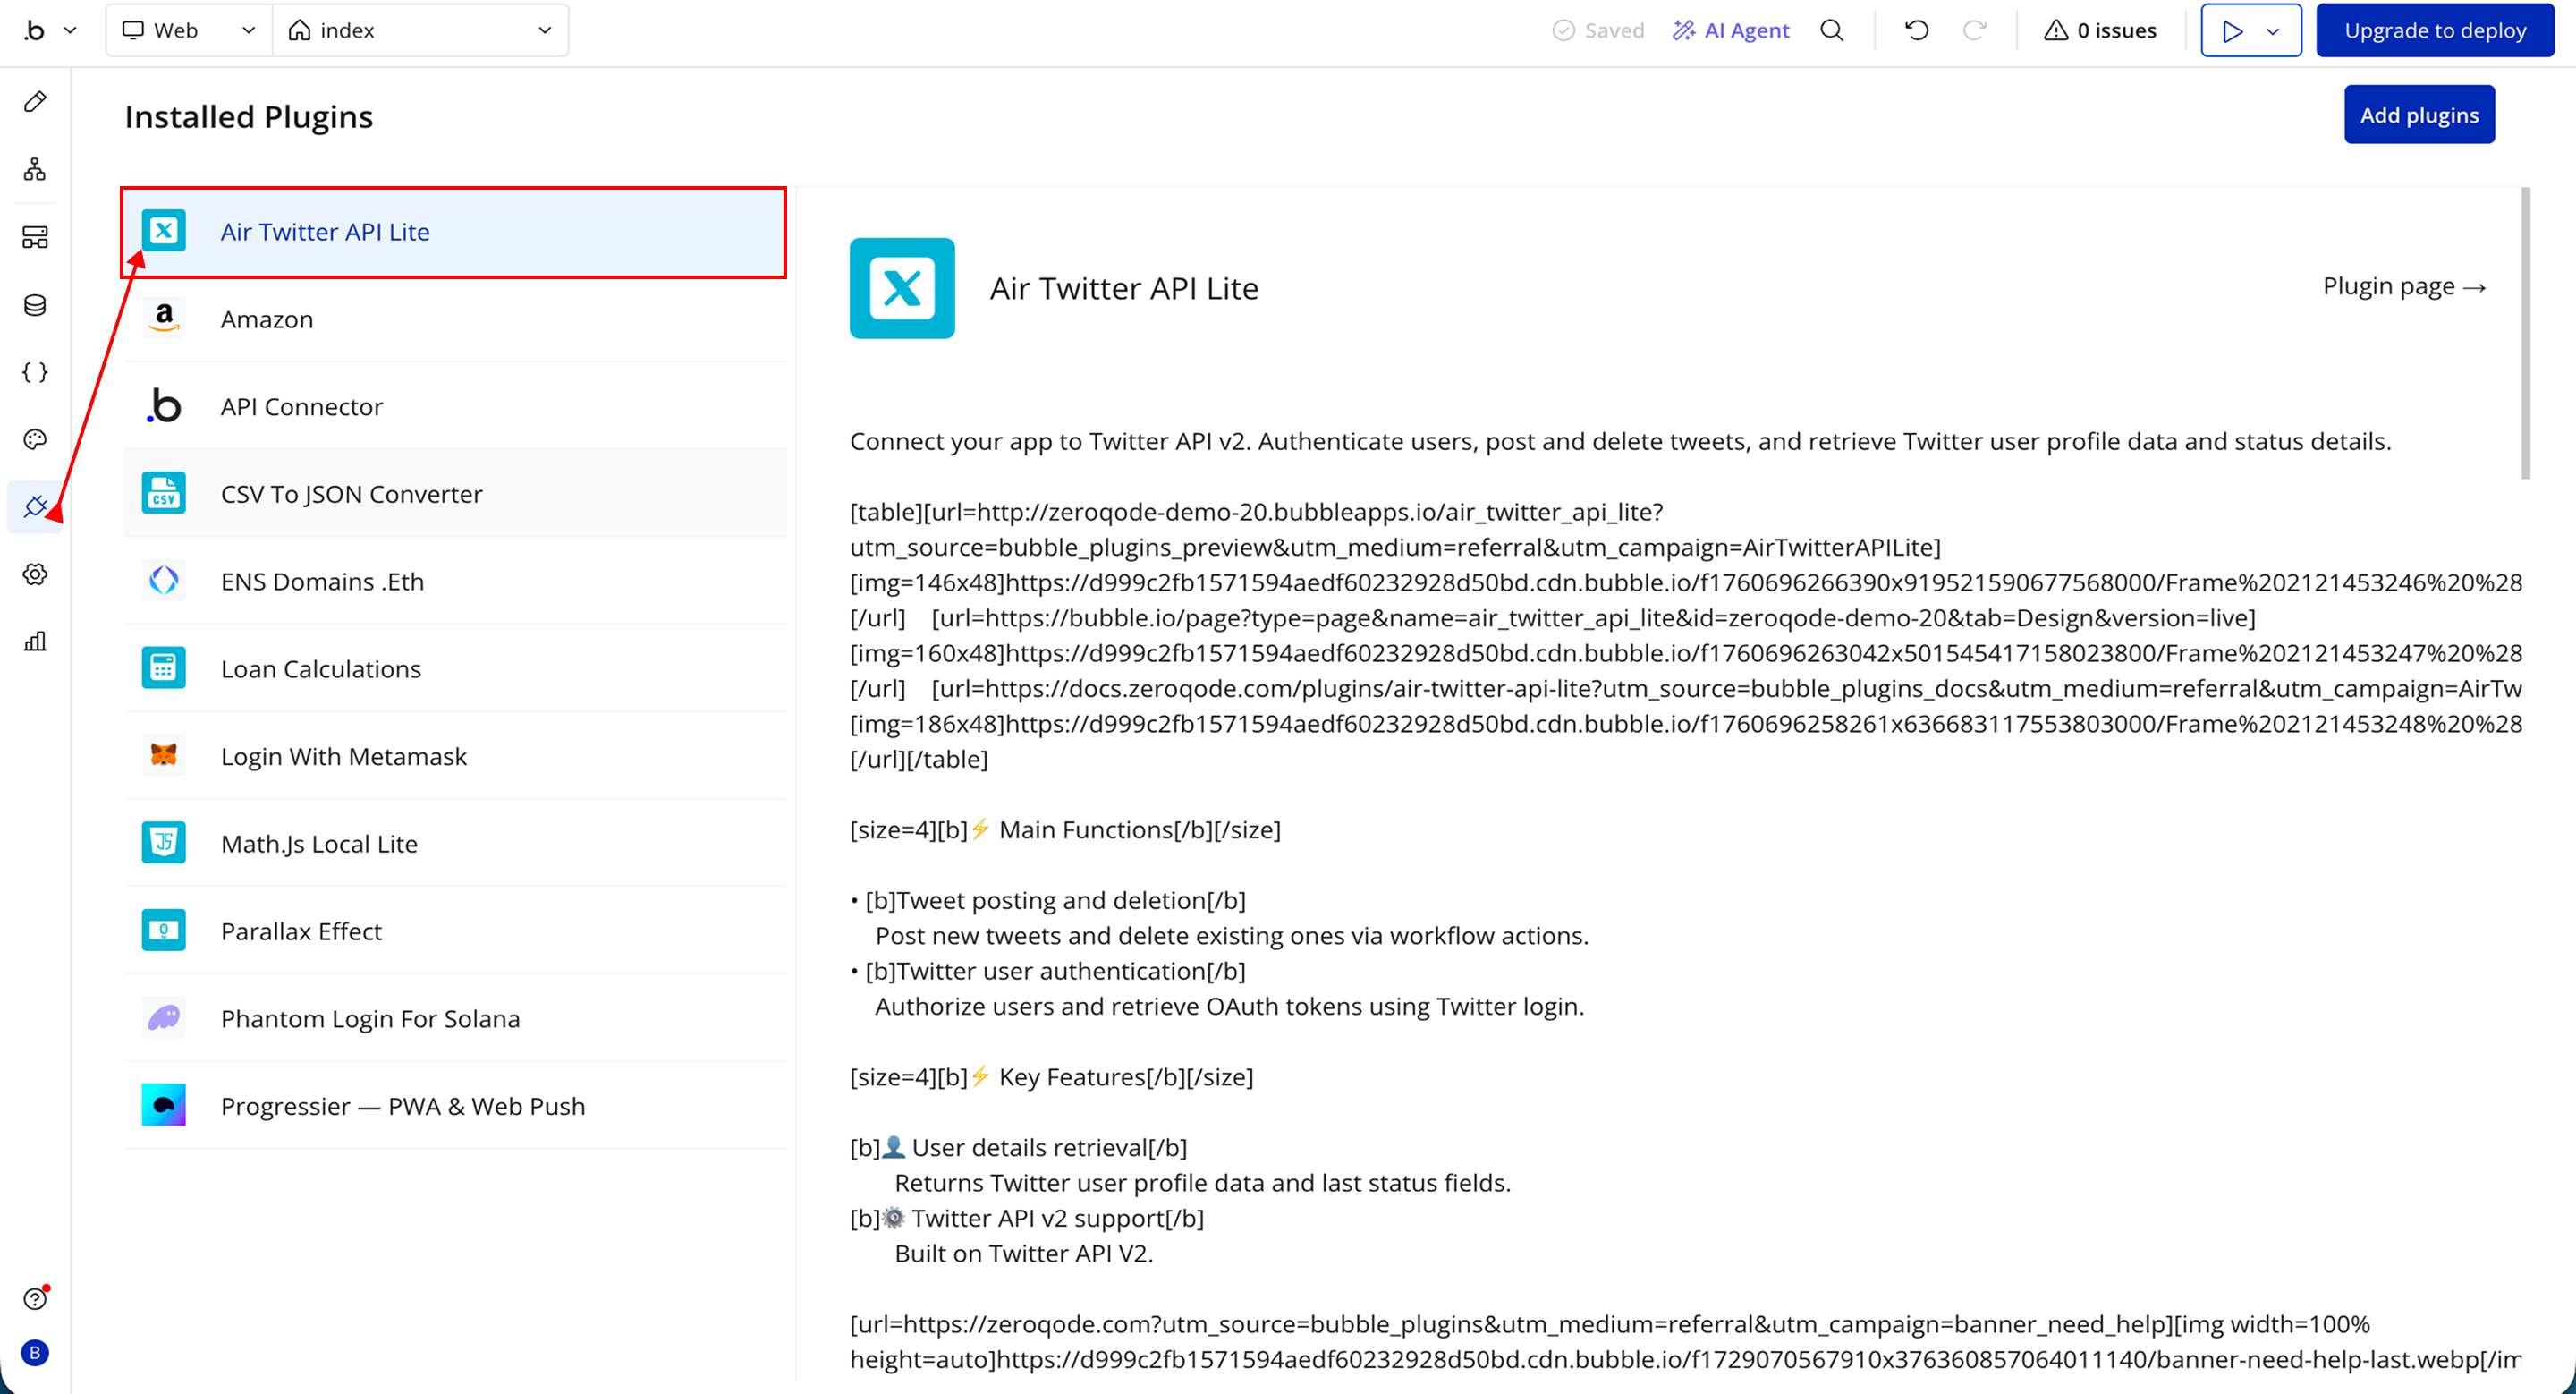Open the backend workflows braces icon
The width and height of the screenshot is (2576, 1394).
coord(35,372)
